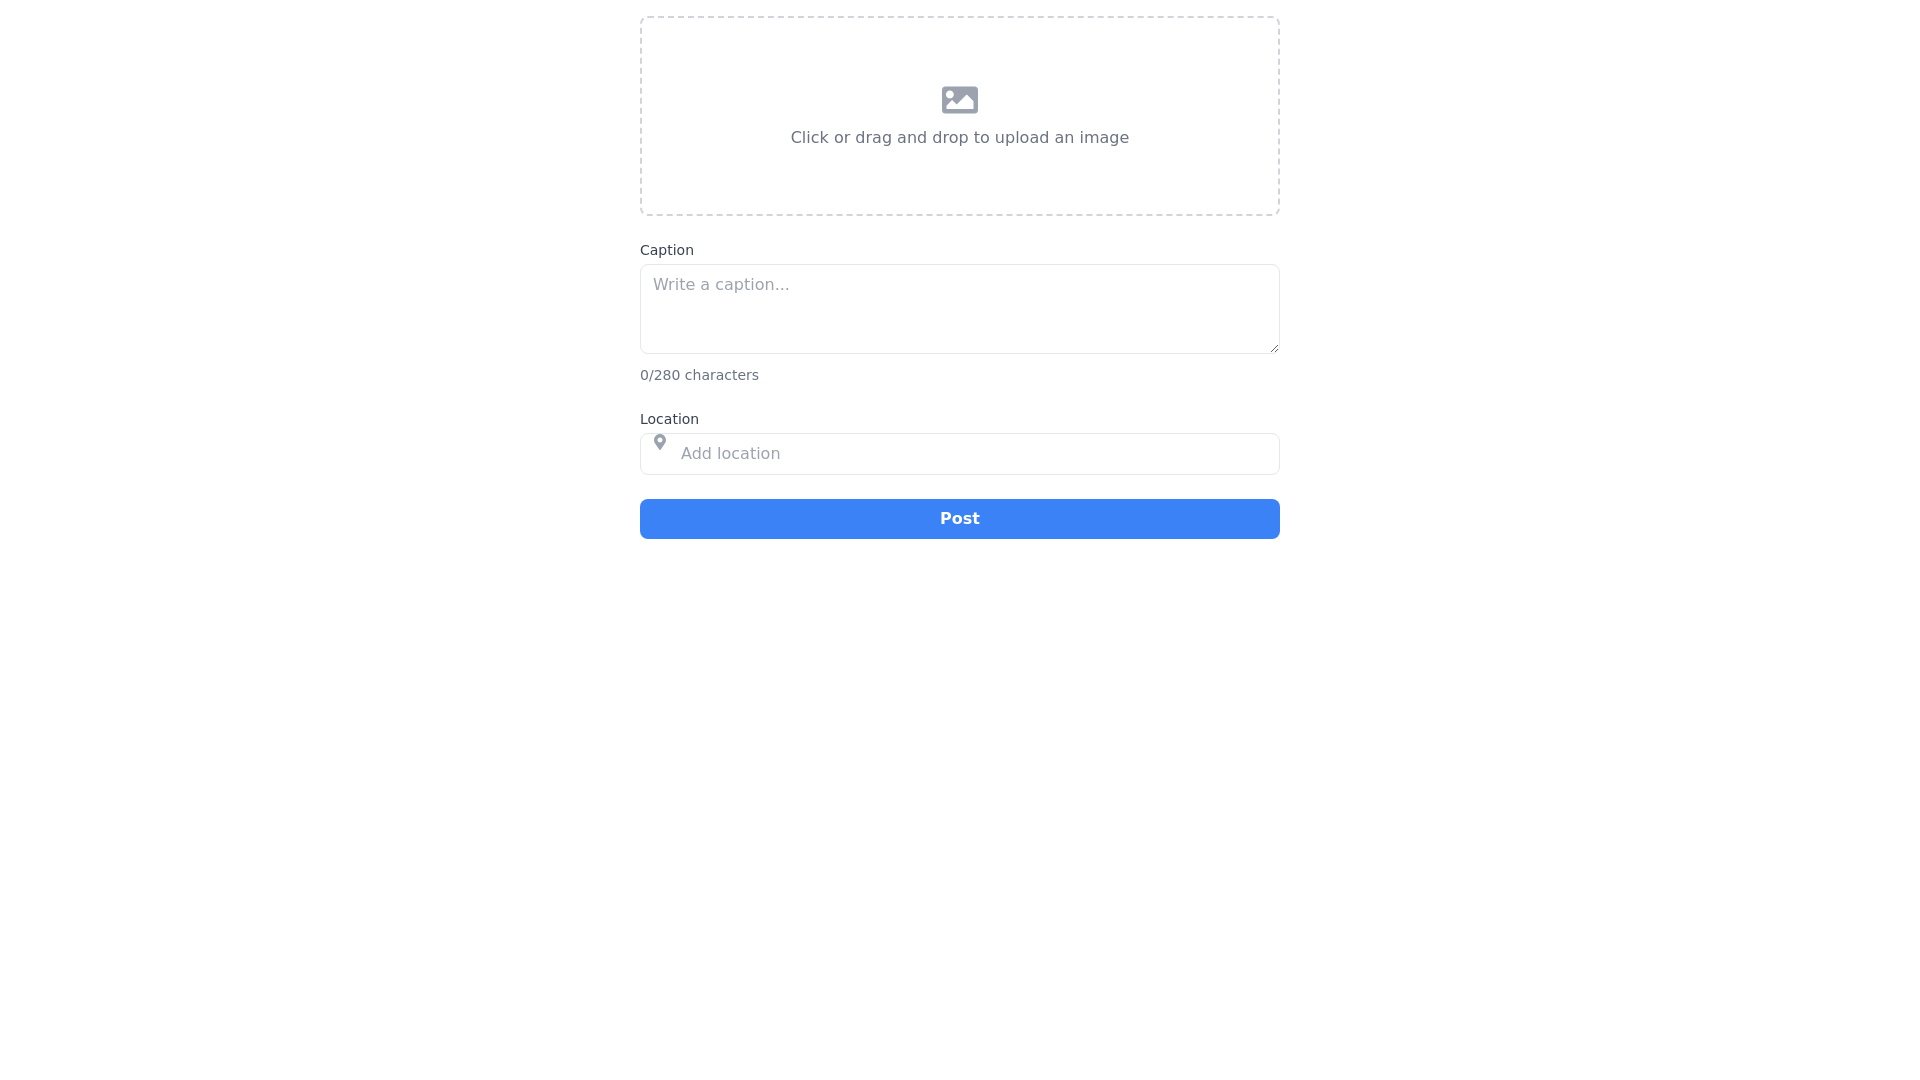Click the right edge of the Post button
Screen dimensions: 1920x1080
click(1268, 519)
